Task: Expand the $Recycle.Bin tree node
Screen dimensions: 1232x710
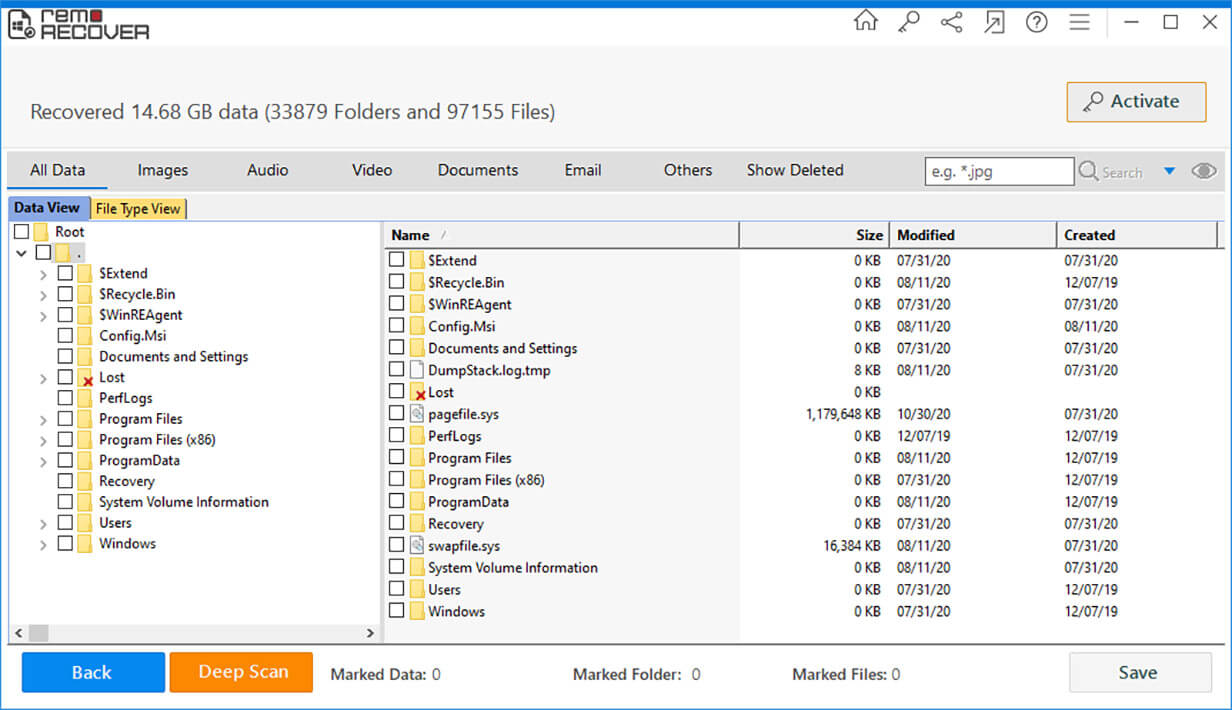Action: pyautogui.click(x=43, y=295)
